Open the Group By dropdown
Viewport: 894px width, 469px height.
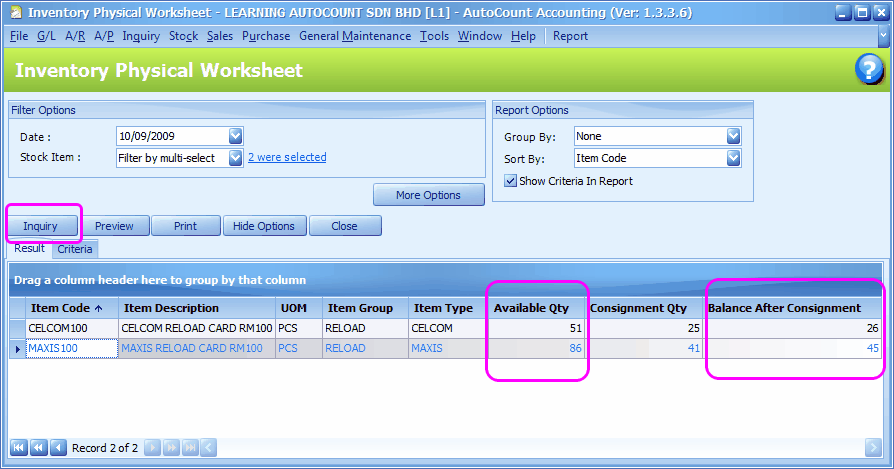(733, 136)
